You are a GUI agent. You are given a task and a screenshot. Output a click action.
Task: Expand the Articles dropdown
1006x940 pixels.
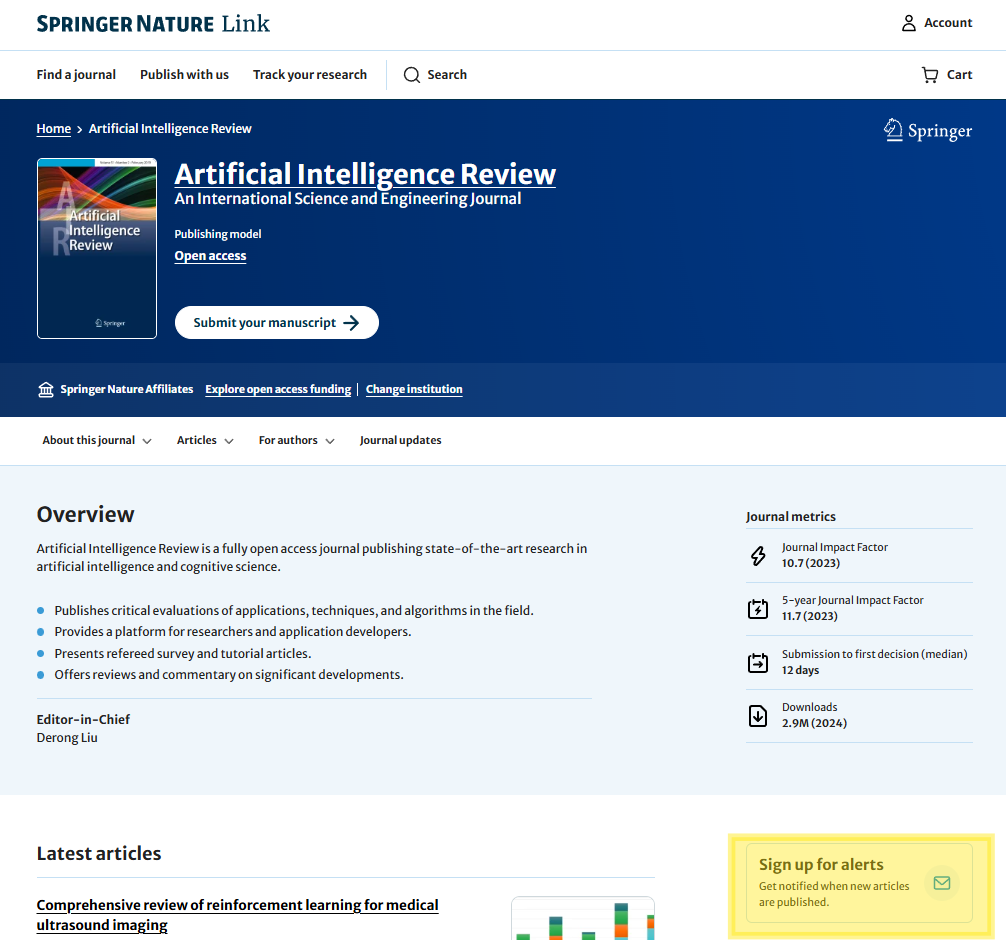tap(205, 440)
